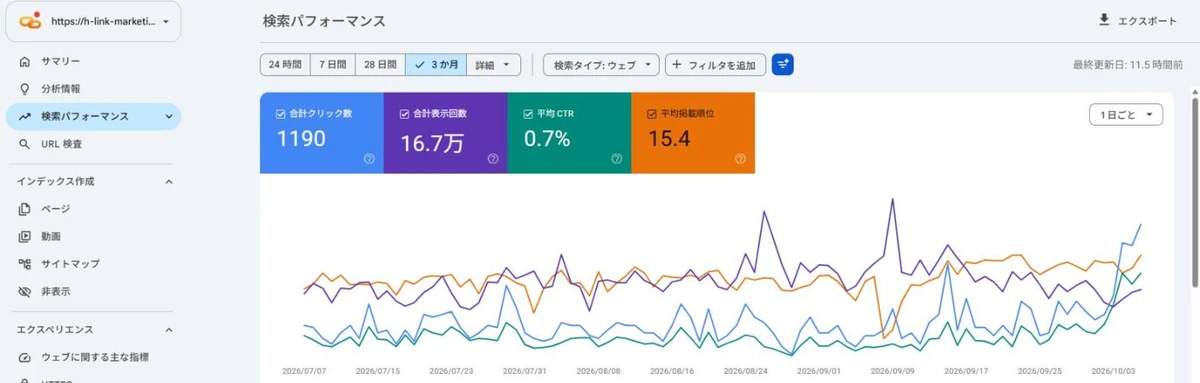The image size is (1200, 383).
Task: Click the blue filter options icon button
Action: point(782,65)
